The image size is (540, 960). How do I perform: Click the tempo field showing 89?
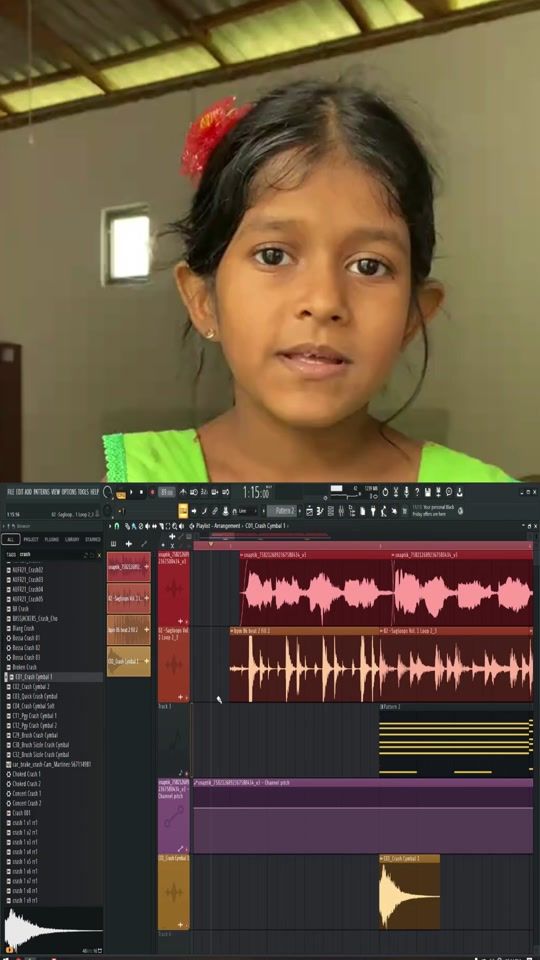coord(167,492)
